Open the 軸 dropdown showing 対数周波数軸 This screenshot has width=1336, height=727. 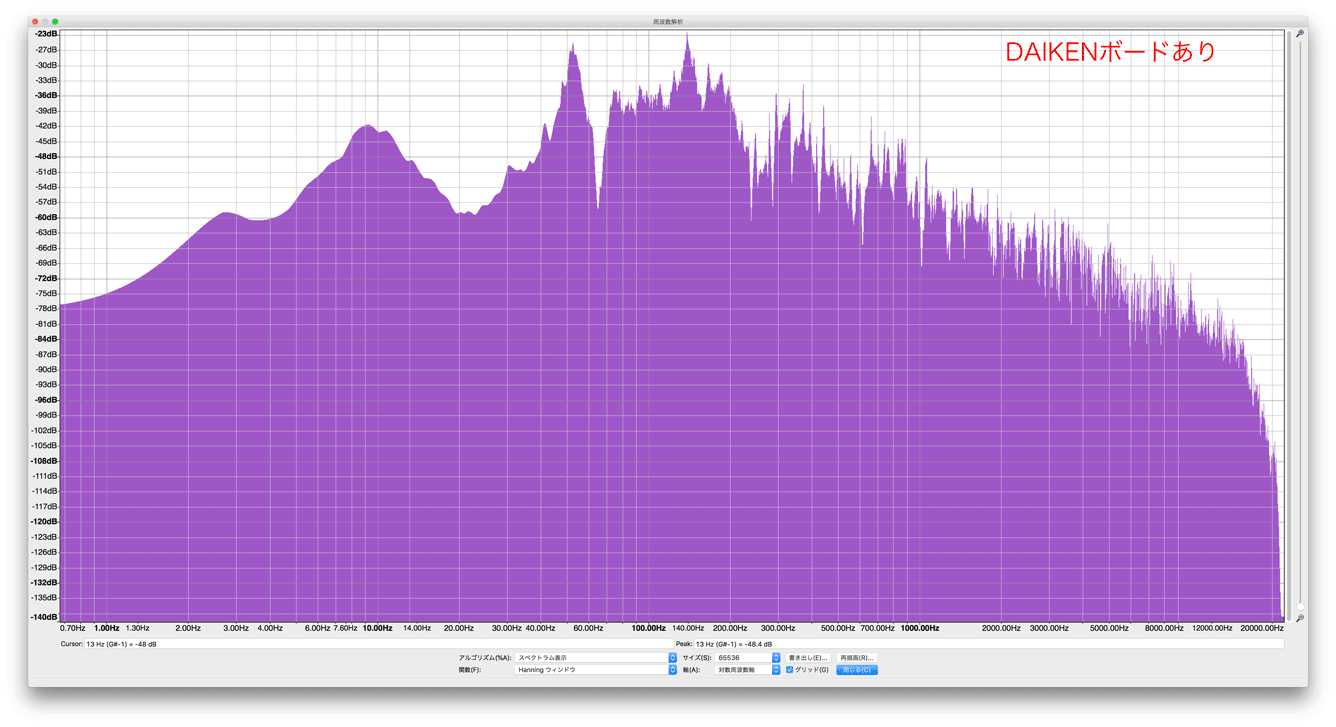[x=748, y=670]
